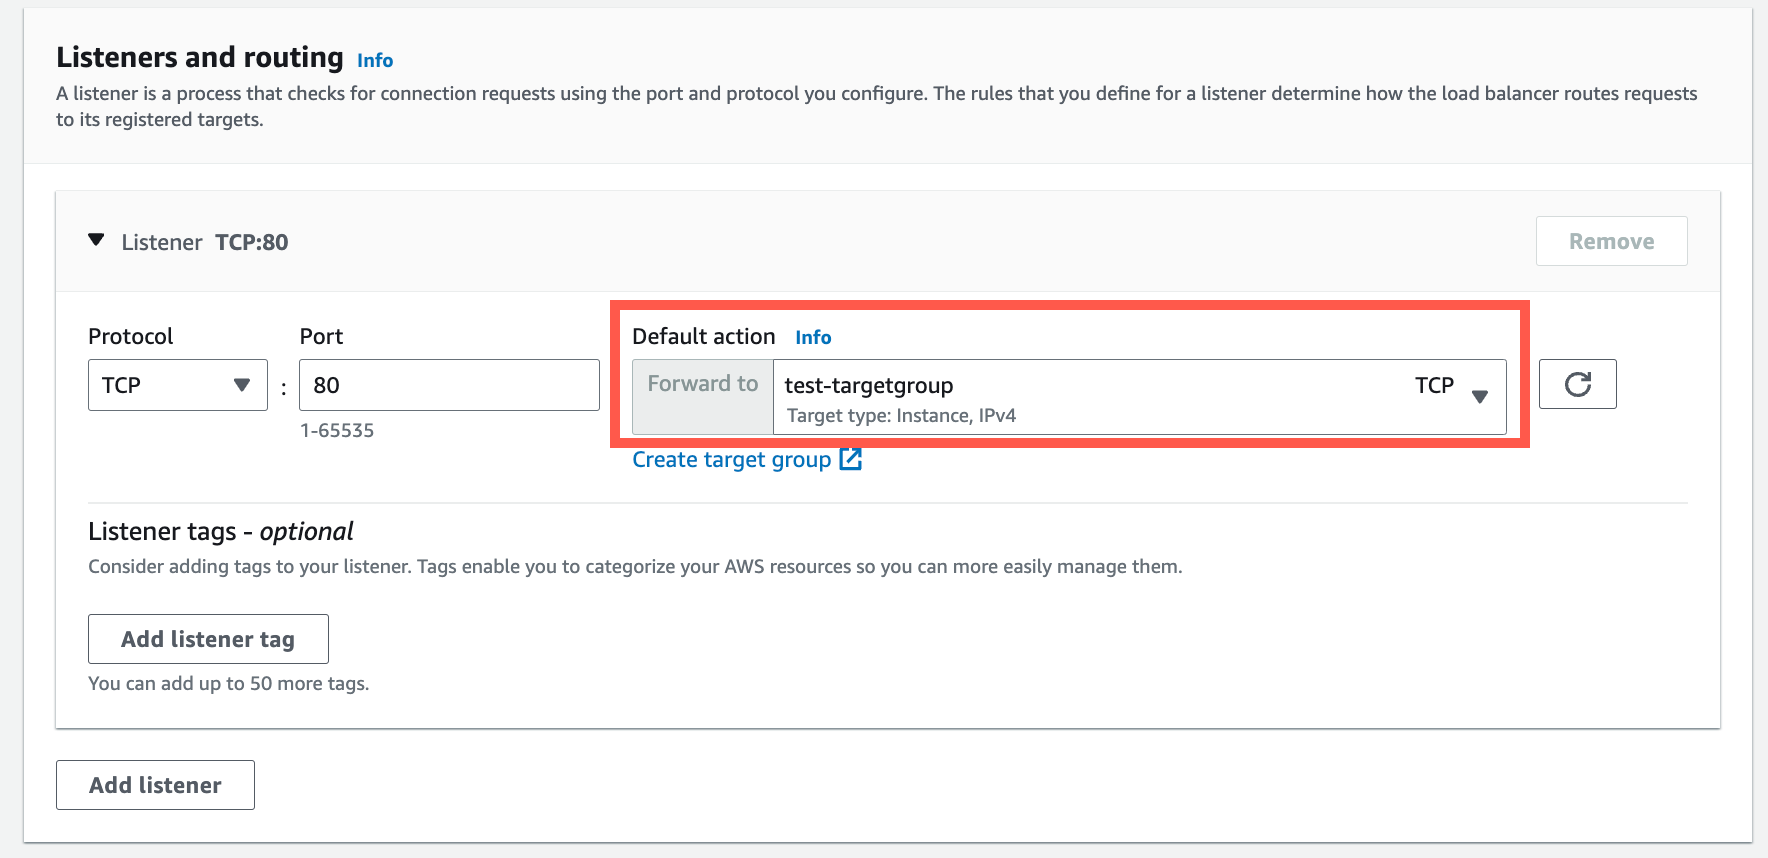Click the Add listener button
The image size is (1768, 858).
click(x=155, y=785)
